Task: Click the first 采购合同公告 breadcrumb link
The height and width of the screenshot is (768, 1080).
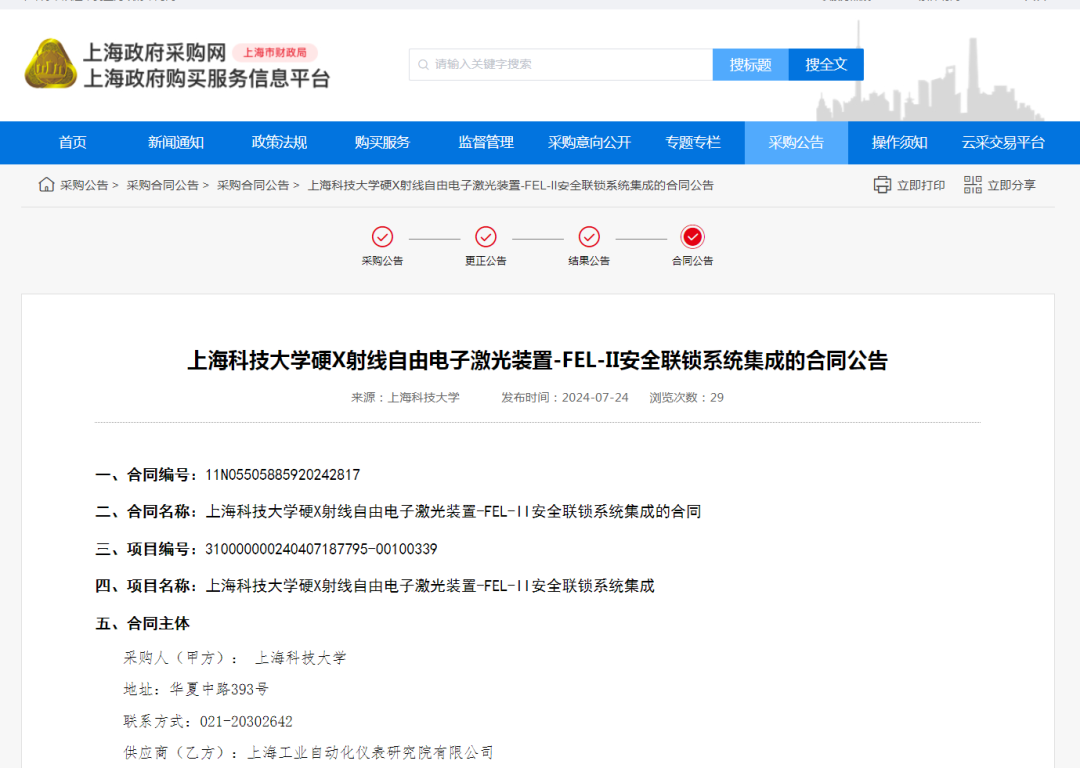Action: (163, 185)
